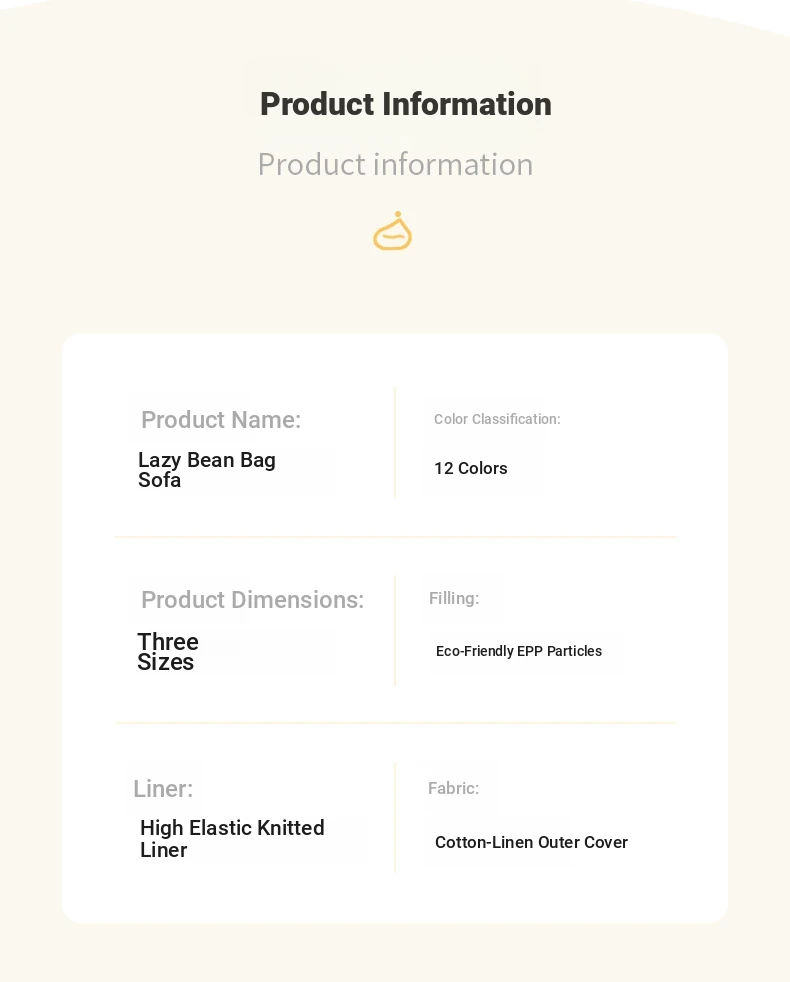Viewport: 790px width, 982px height.
Task: Click the 12 Colors value
Action: [x=470, y=468]
